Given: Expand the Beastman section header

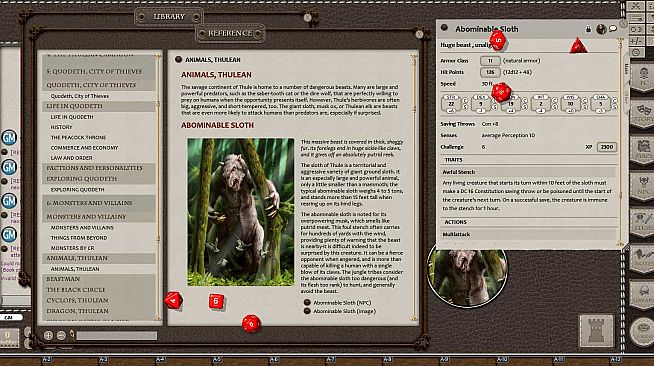Looking at the screenshot, I should [98, 279].
